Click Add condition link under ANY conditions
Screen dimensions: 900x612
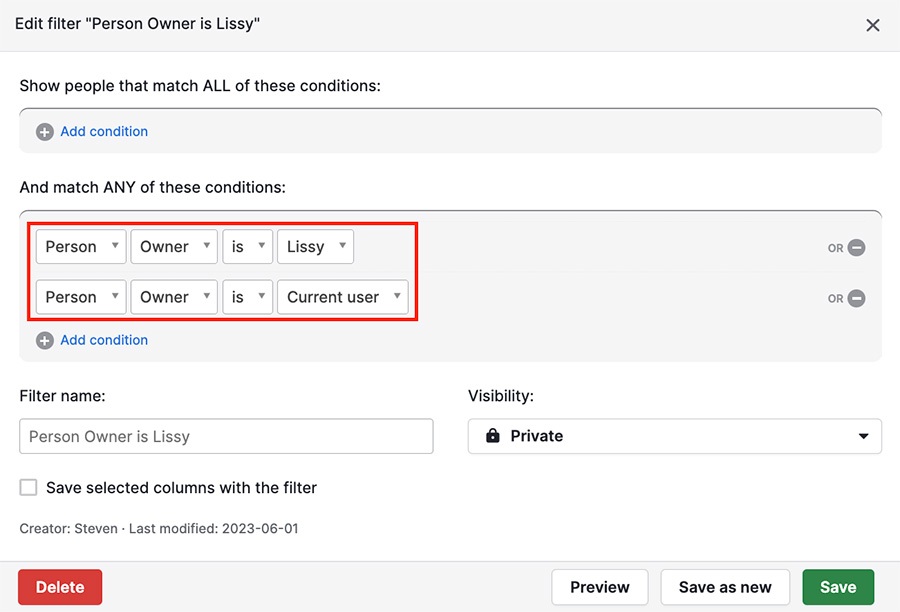(104, 341)
